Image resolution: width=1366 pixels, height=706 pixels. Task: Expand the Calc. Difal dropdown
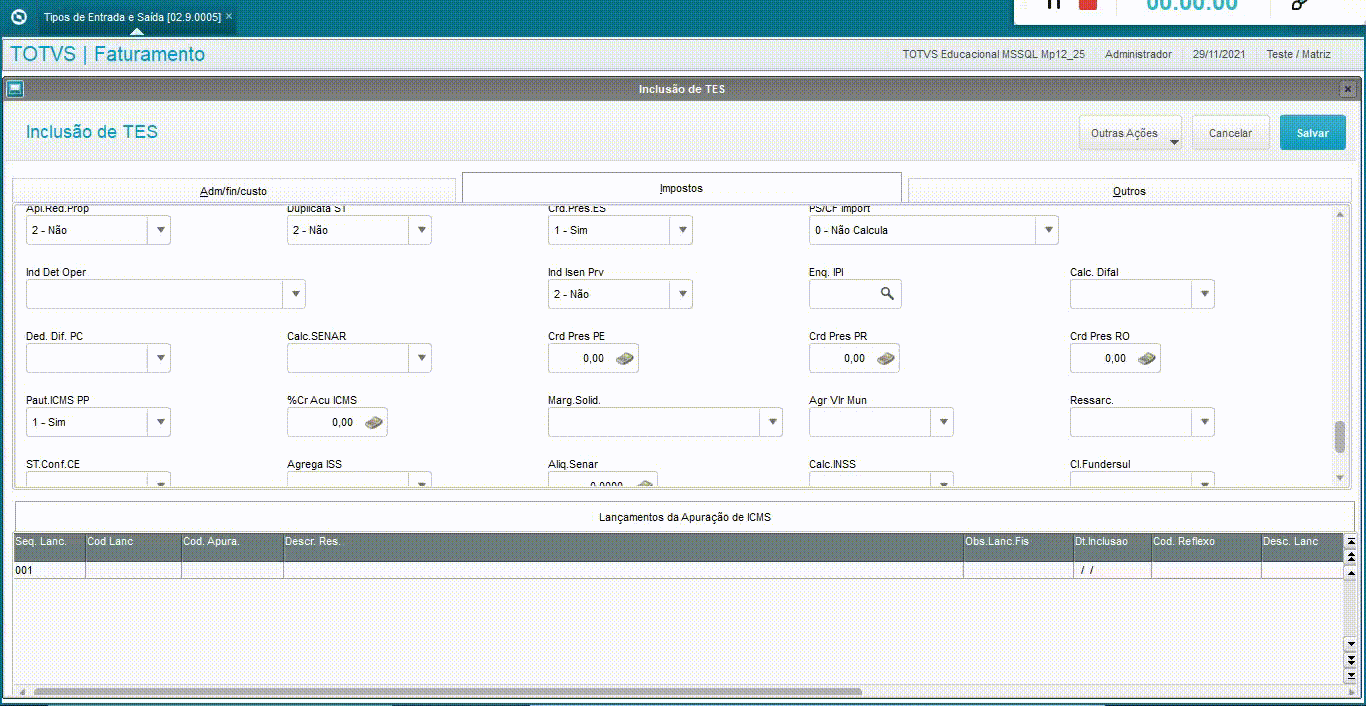pos(1204,294)
